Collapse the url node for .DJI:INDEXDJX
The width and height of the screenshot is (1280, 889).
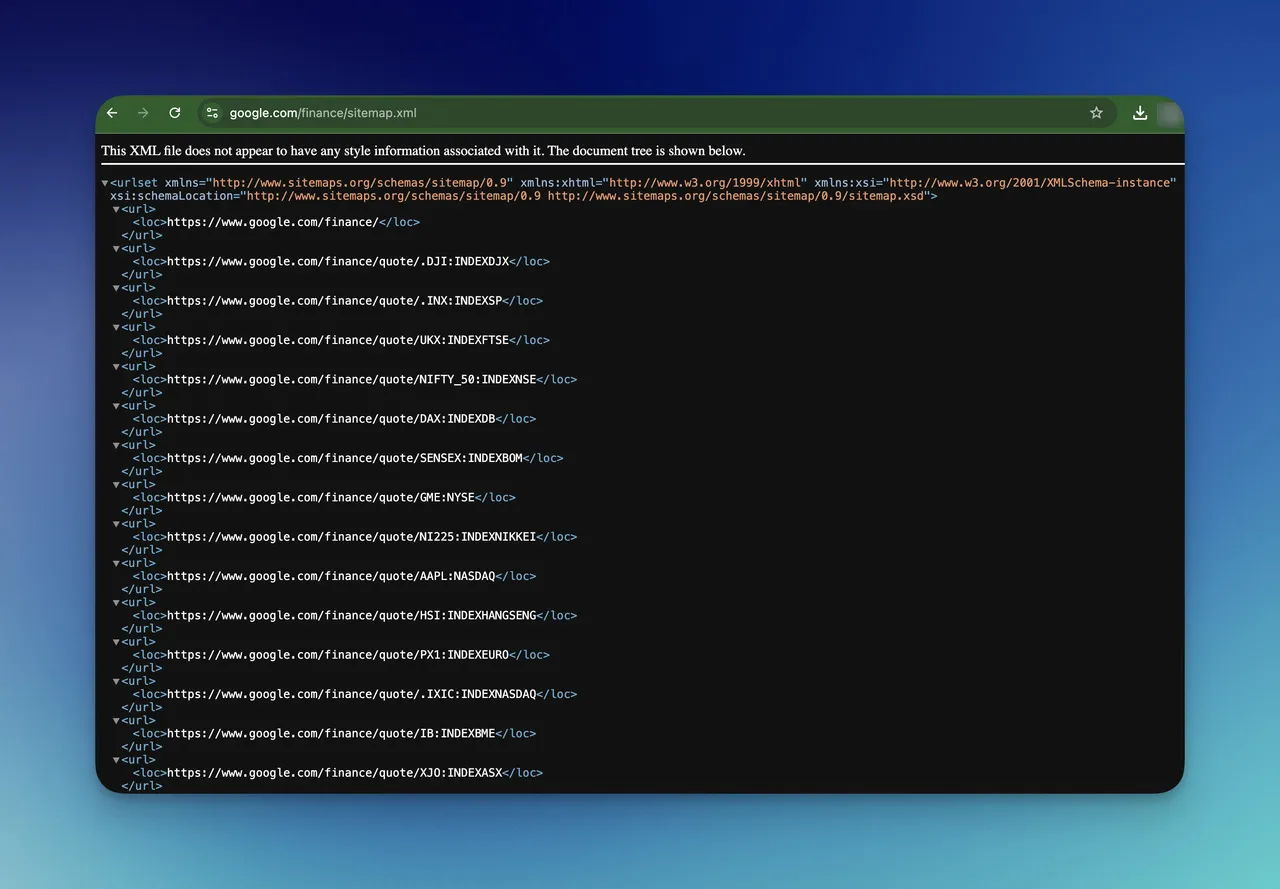[116, 249]
